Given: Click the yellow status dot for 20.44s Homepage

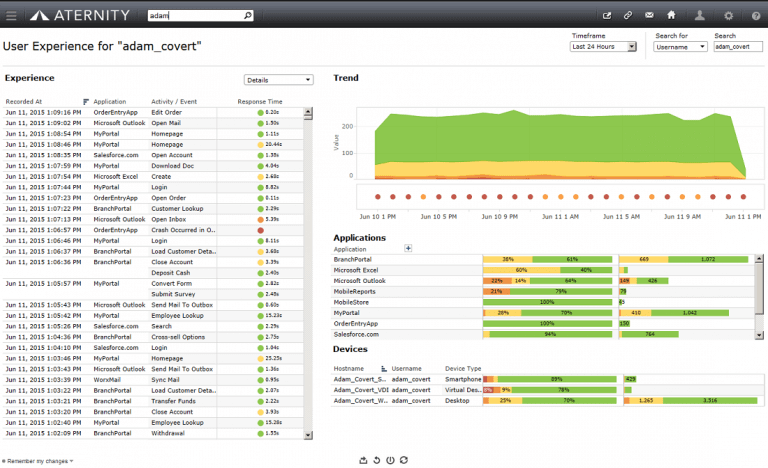Looking at the screenshot, I should tap(261, 145).
